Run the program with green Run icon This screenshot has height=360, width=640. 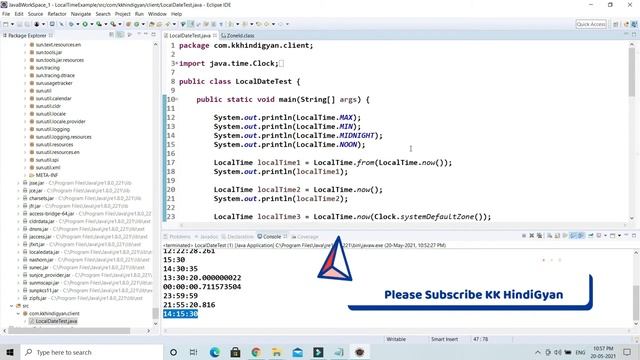(x=85, y=24)
